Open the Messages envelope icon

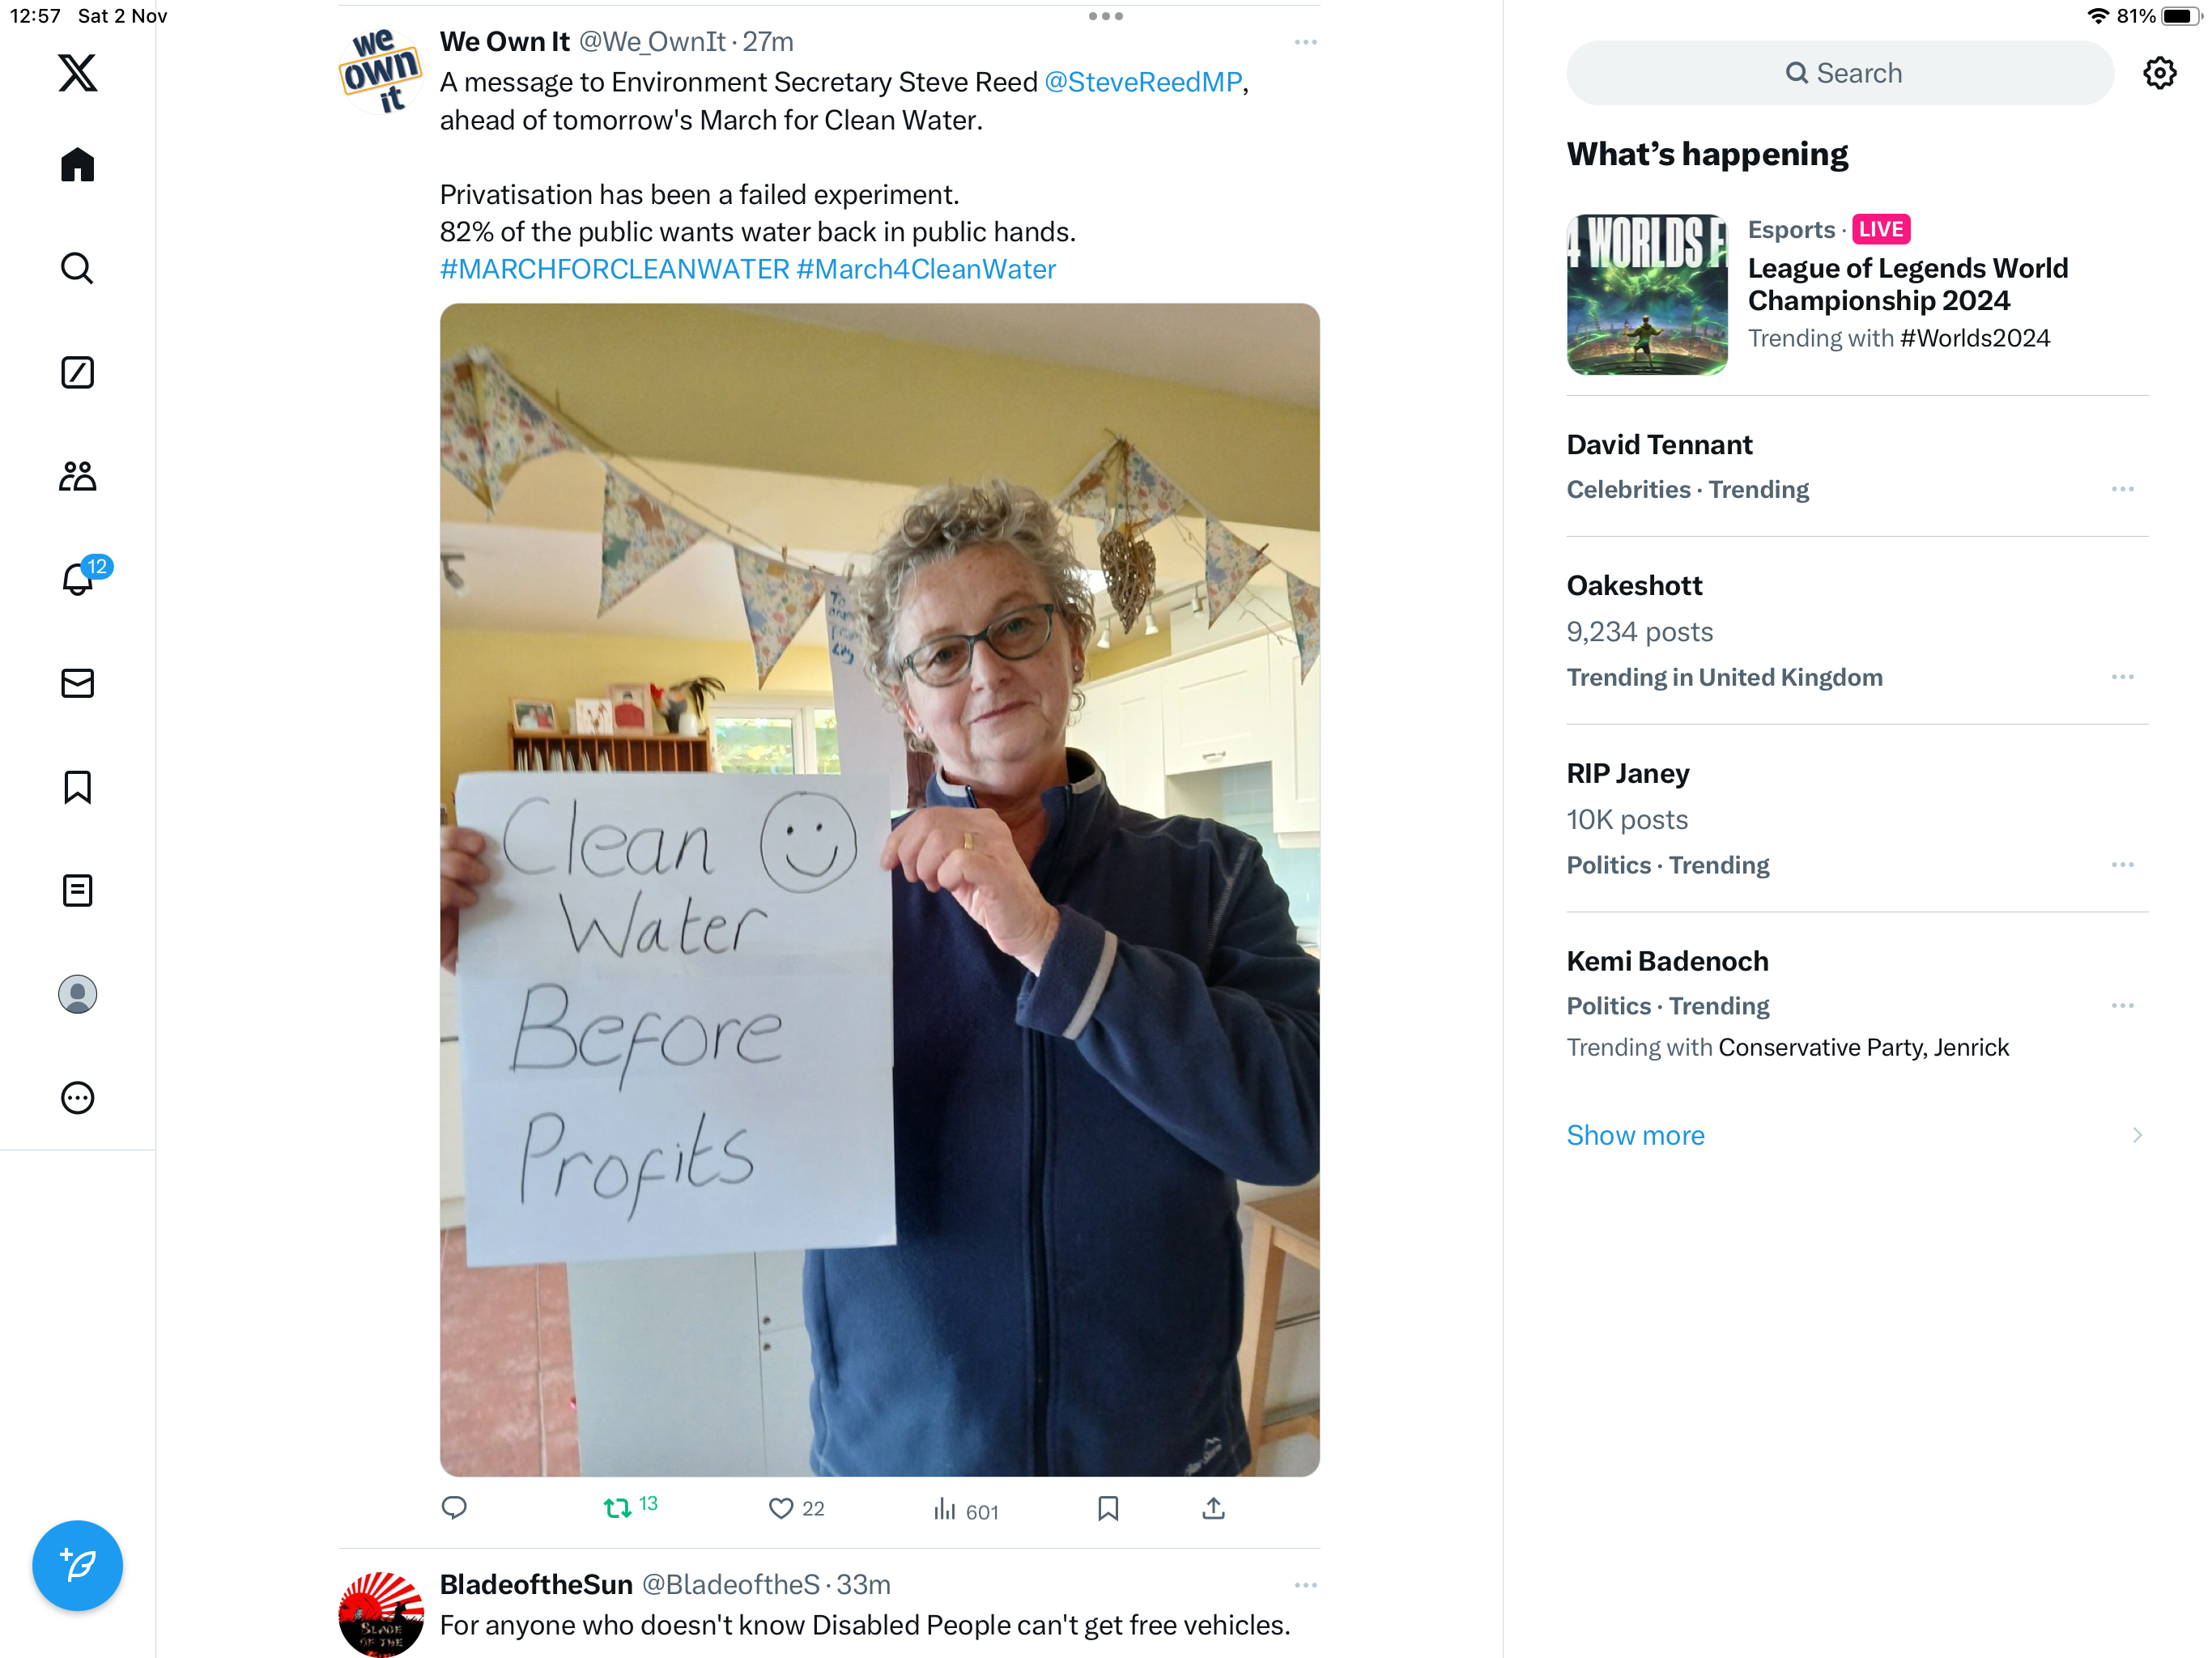77,683
